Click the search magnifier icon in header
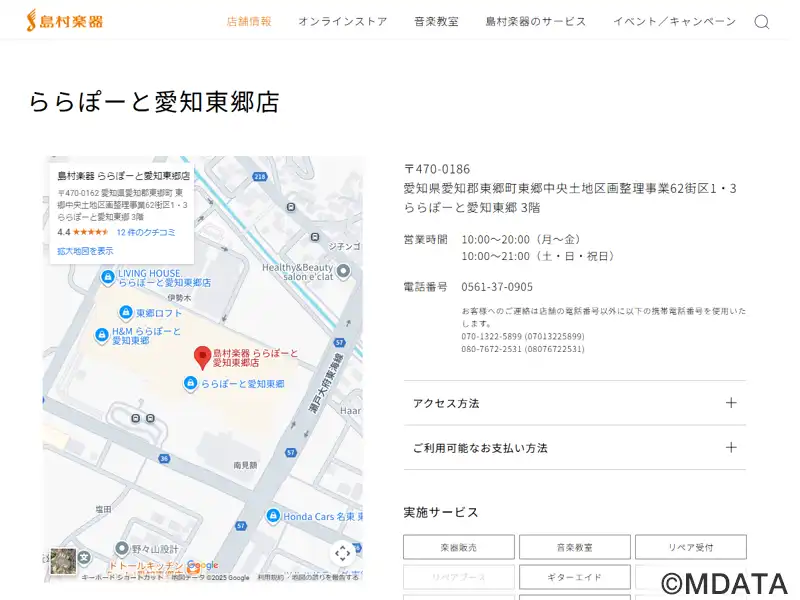Screen dimensions: 800x600 click(x=761, y=22)
